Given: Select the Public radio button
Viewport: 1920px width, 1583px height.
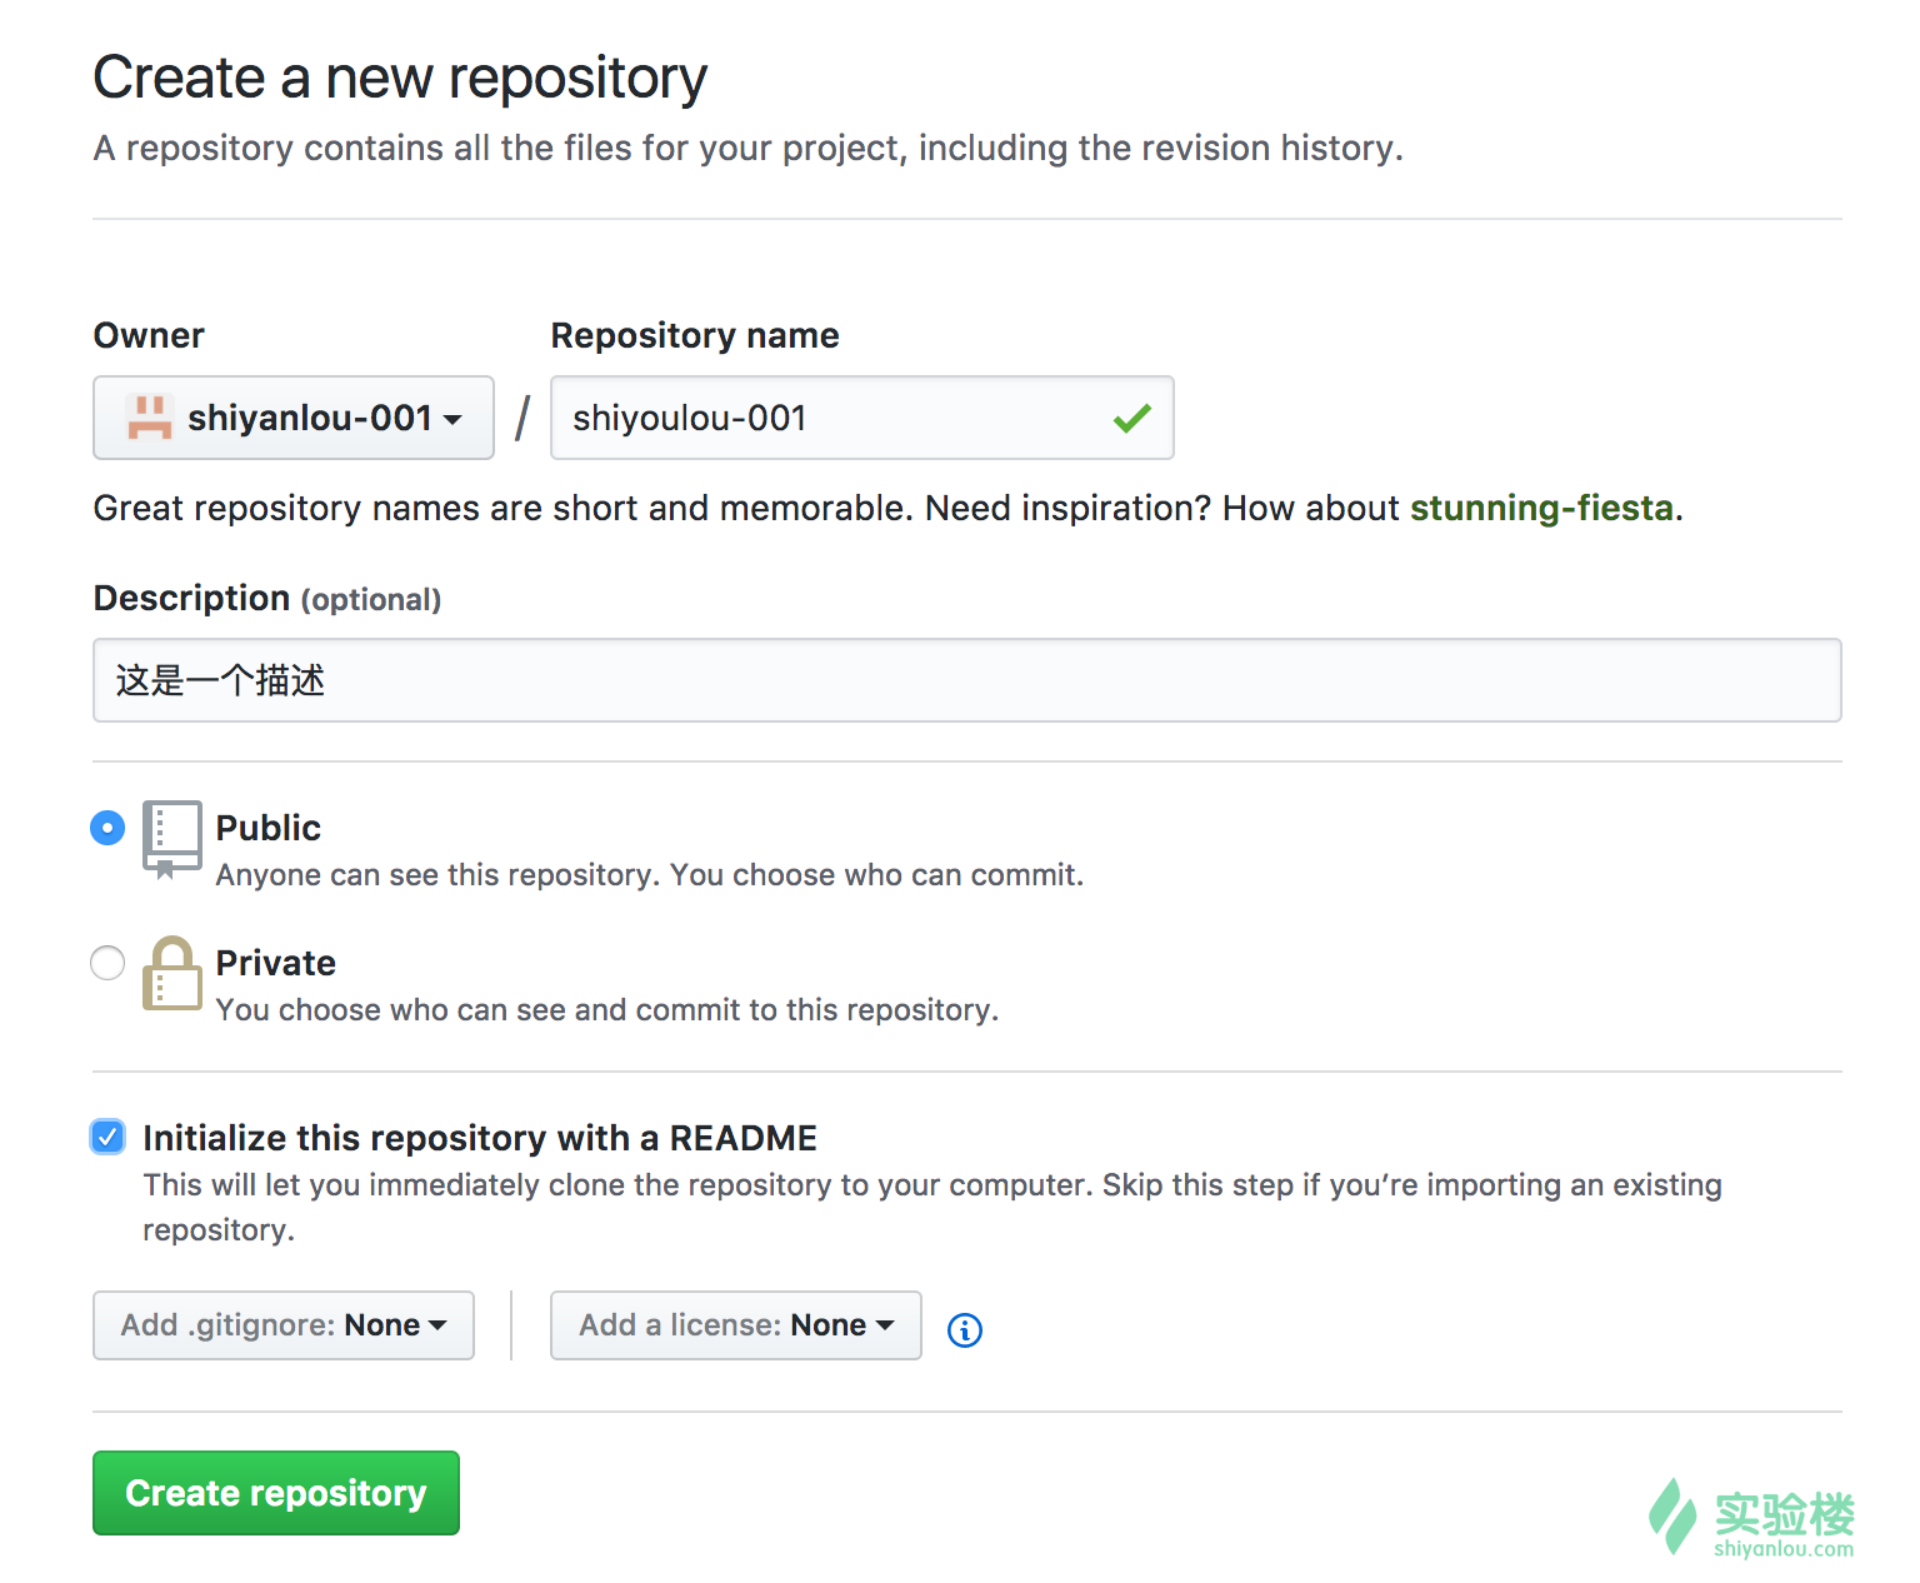Looking at the screenshot, I should click(x=107, y=828).
